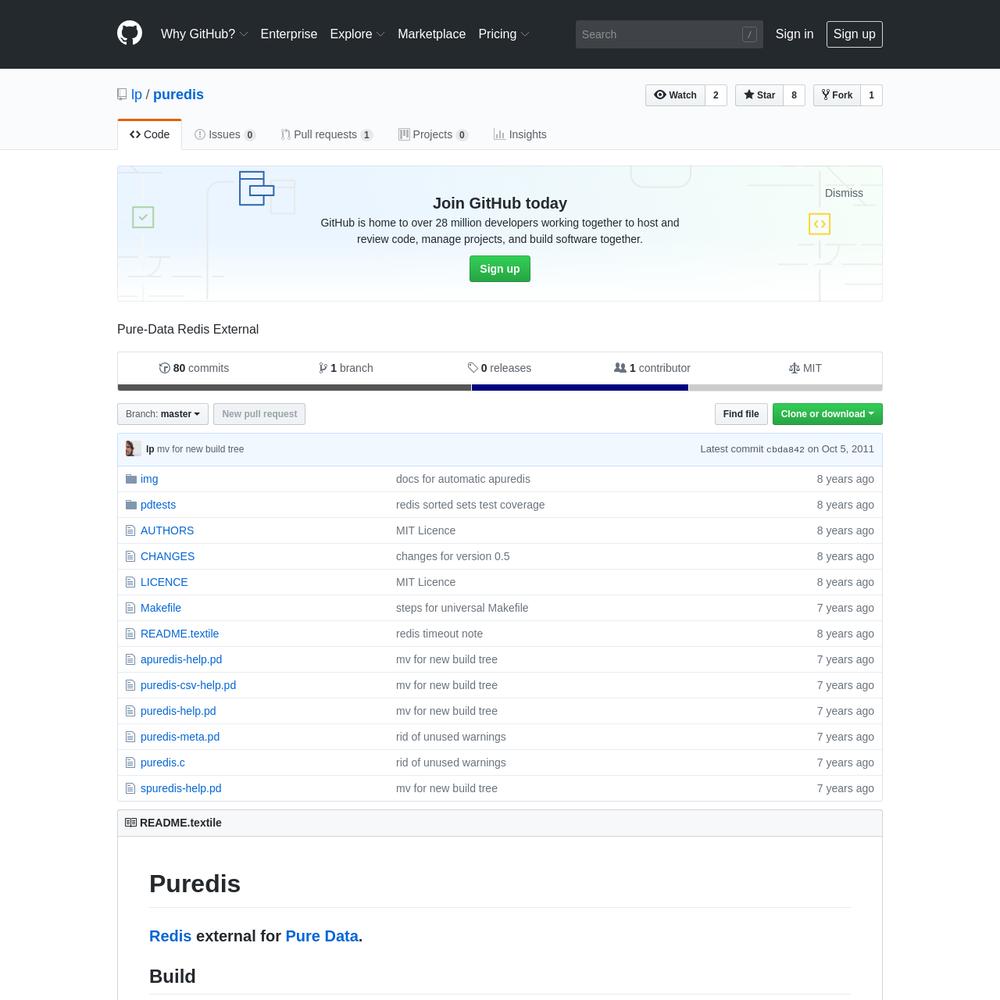Viewport: 1000px width, 1000px height.
Task: Switch to the Code tab
Action: pyautogui.click(x=149, y=135)
